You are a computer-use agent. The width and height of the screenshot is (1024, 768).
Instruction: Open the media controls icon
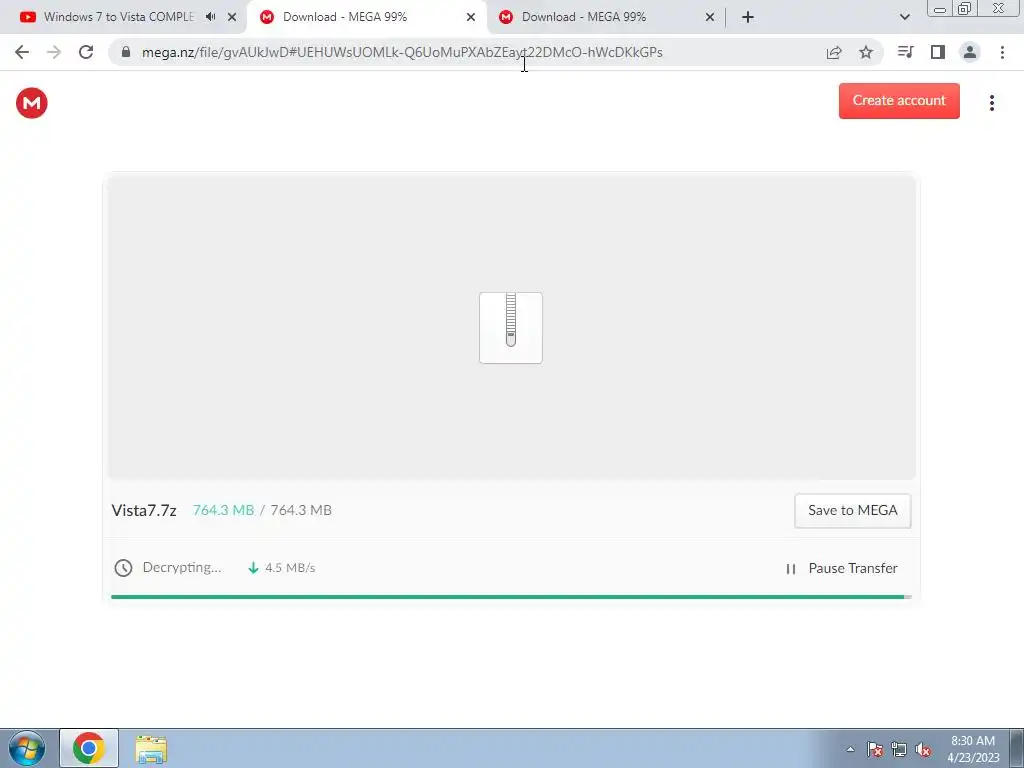905,52
